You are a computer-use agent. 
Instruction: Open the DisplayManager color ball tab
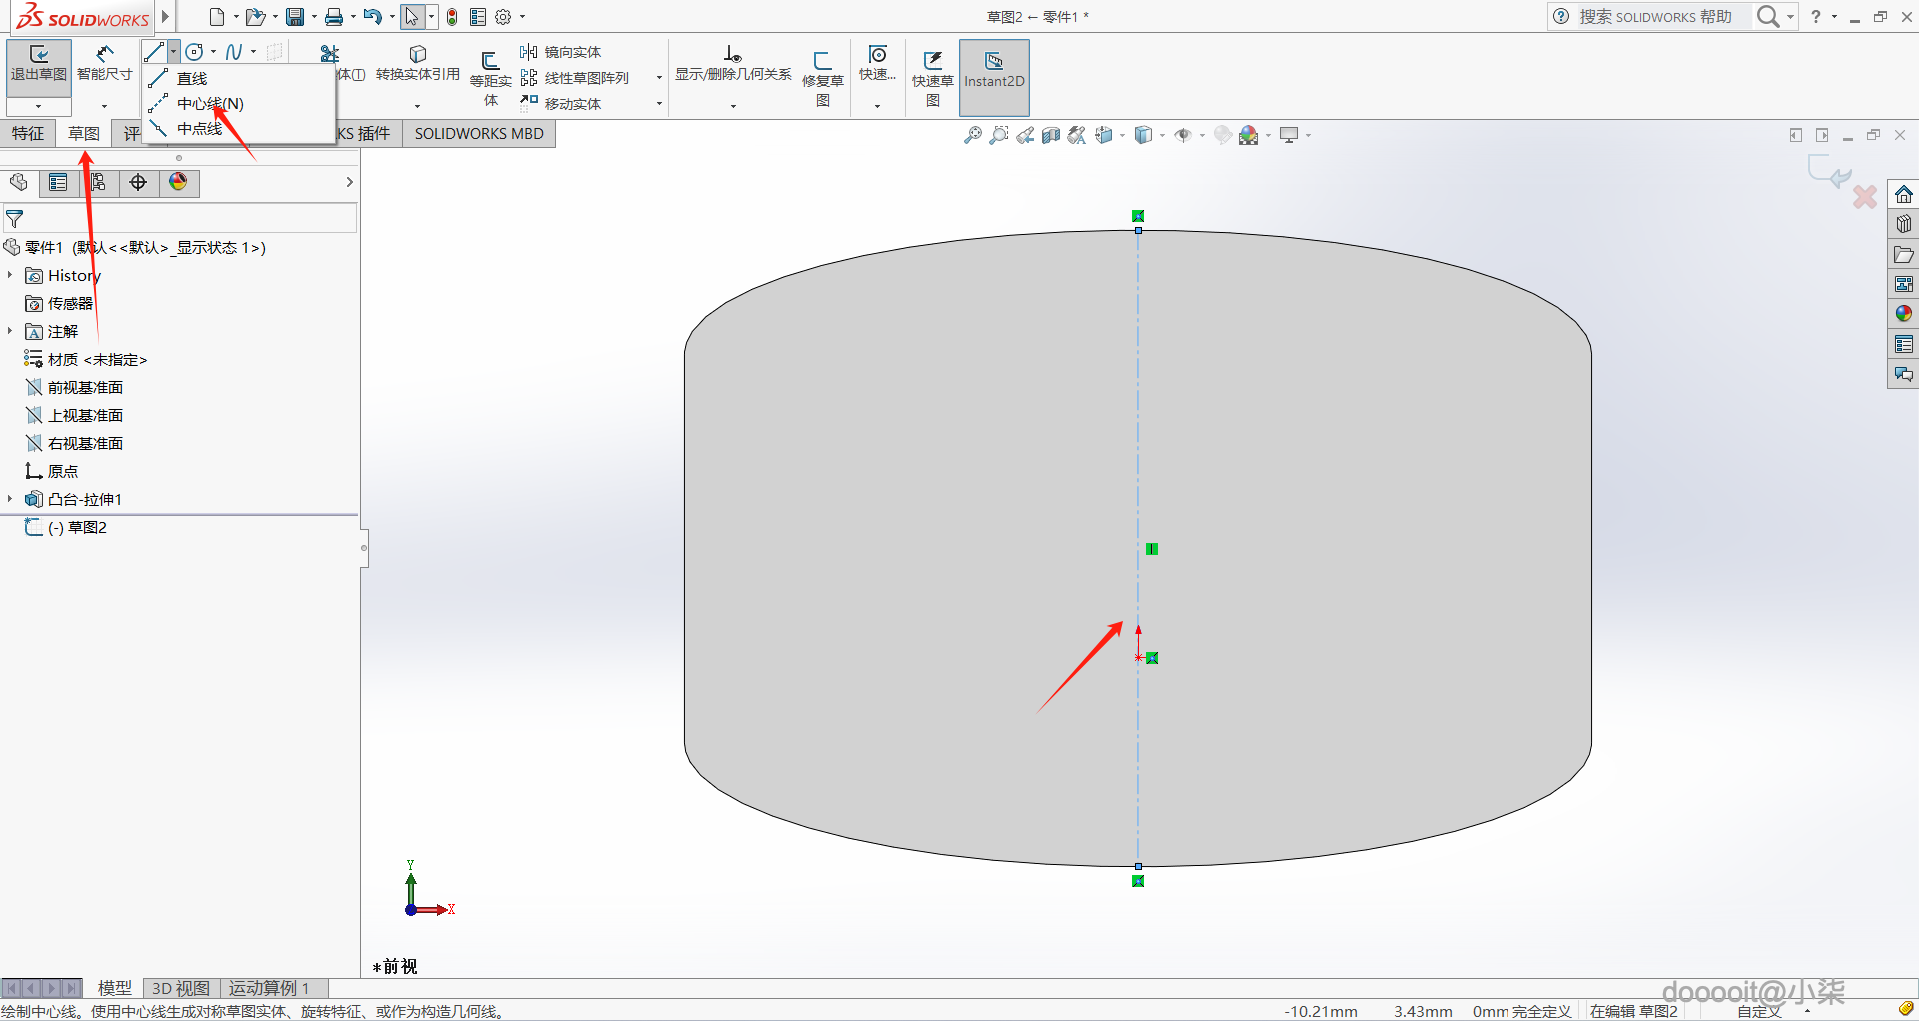tap(178, 182)
